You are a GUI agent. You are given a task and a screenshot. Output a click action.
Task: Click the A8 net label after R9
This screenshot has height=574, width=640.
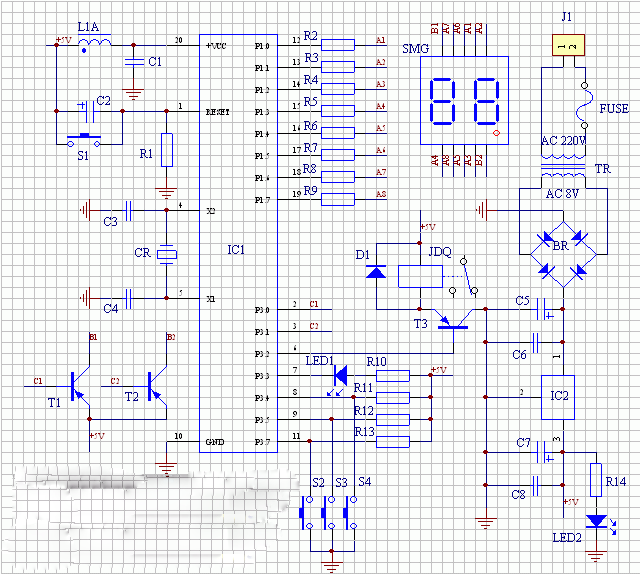381,194
